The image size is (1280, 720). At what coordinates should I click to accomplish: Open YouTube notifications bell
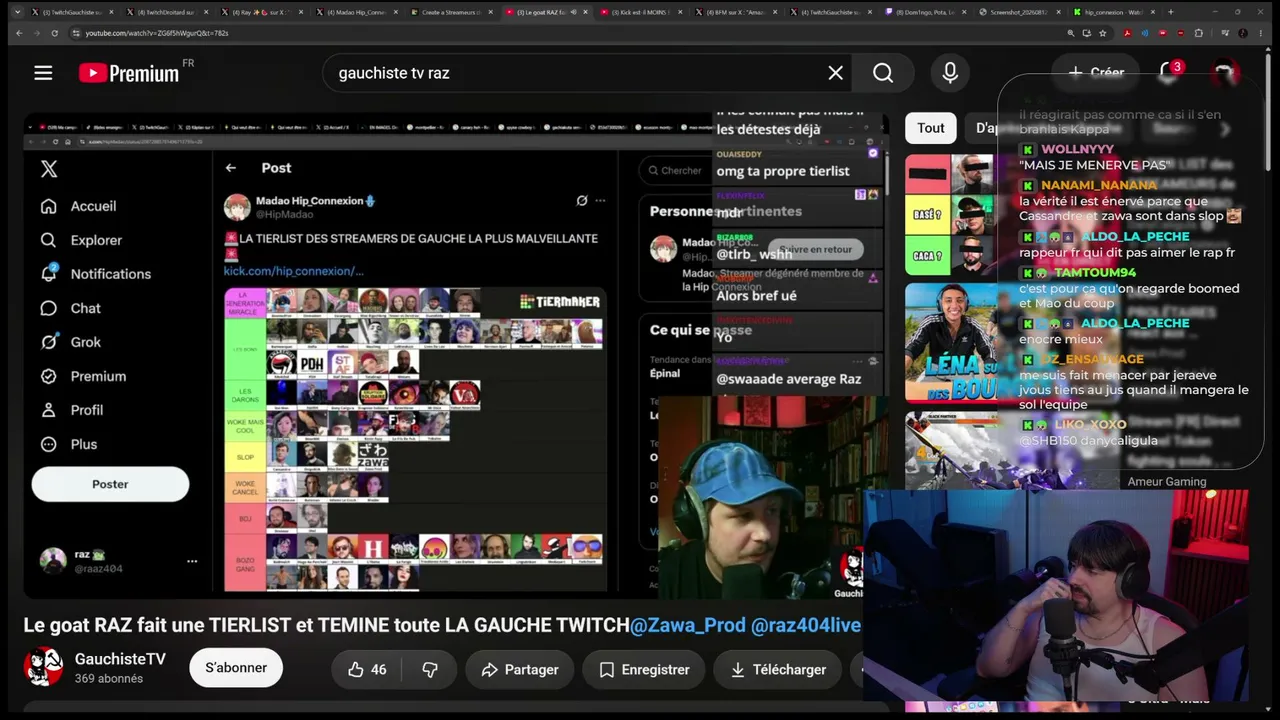(x=1168, y=73)
